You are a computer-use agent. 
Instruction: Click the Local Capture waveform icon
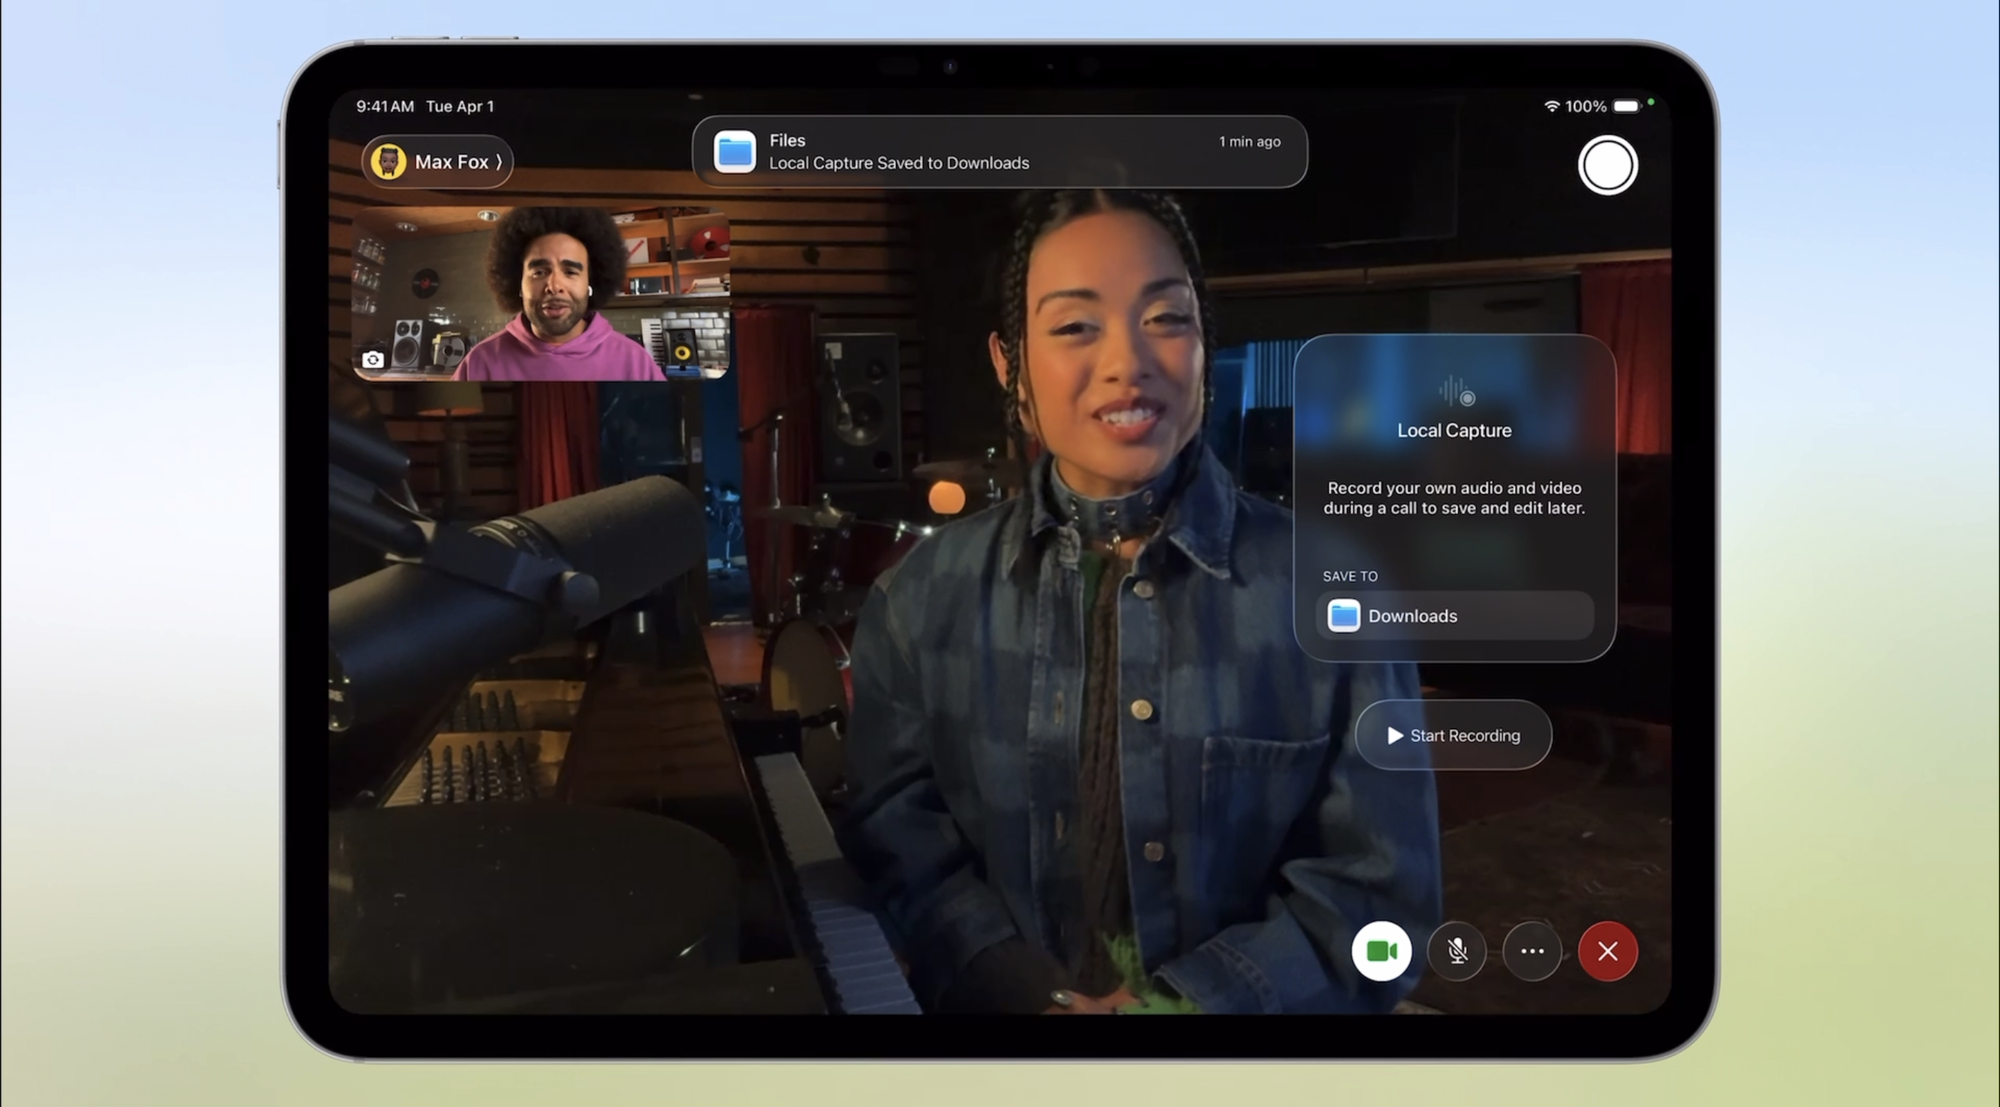point(1457,392)
